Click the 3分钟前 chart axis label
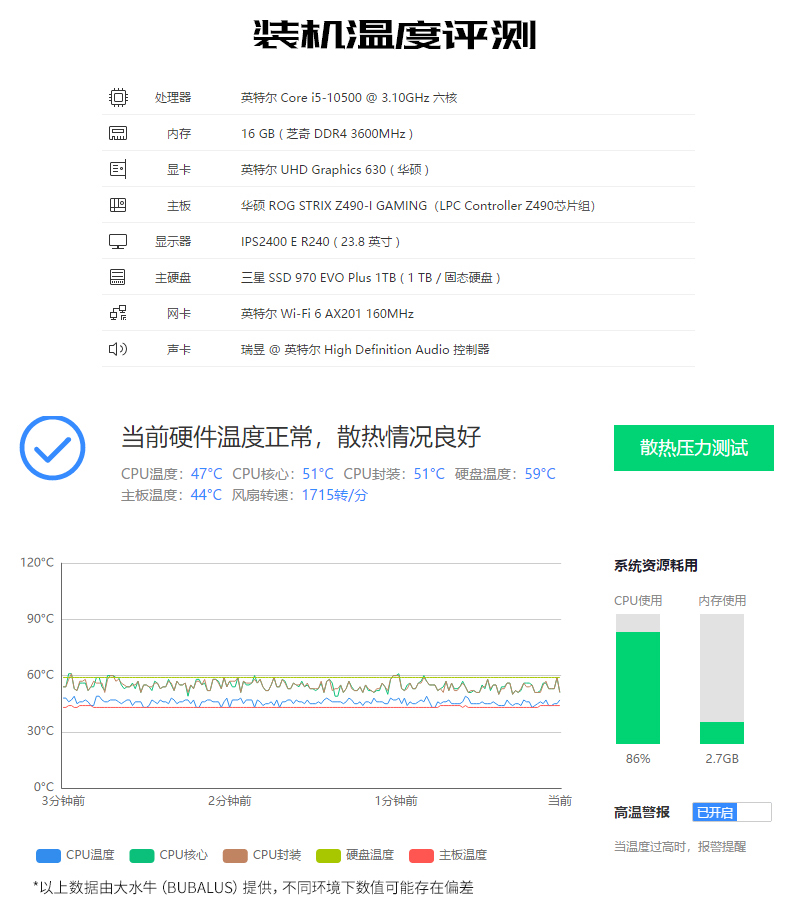This screenshot has height=918, width=790. point(63,800)
